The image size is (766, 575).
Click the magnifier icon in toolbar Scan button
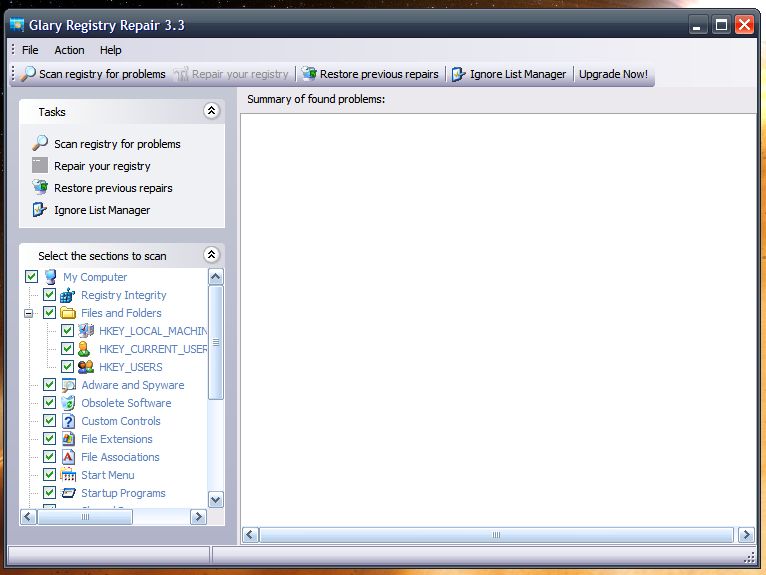coord(28,74)
